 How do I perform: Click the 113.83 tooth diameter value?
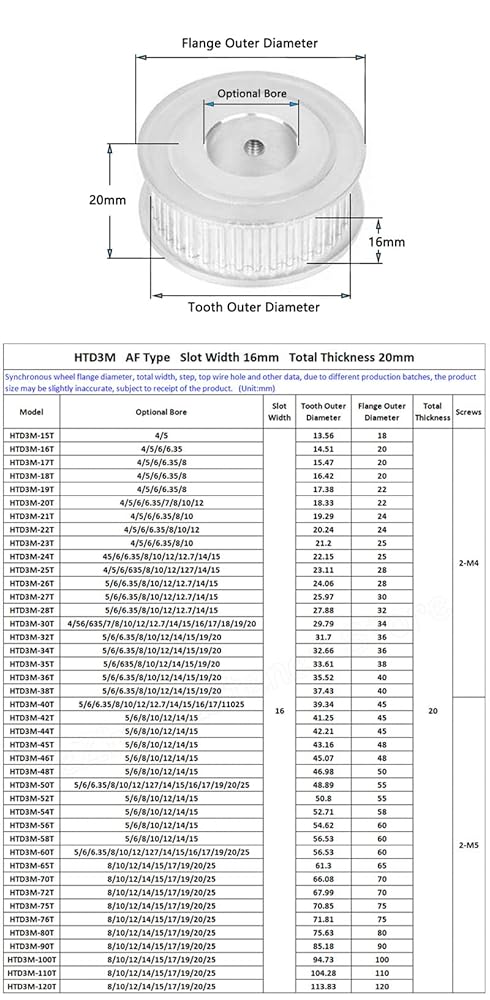tap(323, 985)
